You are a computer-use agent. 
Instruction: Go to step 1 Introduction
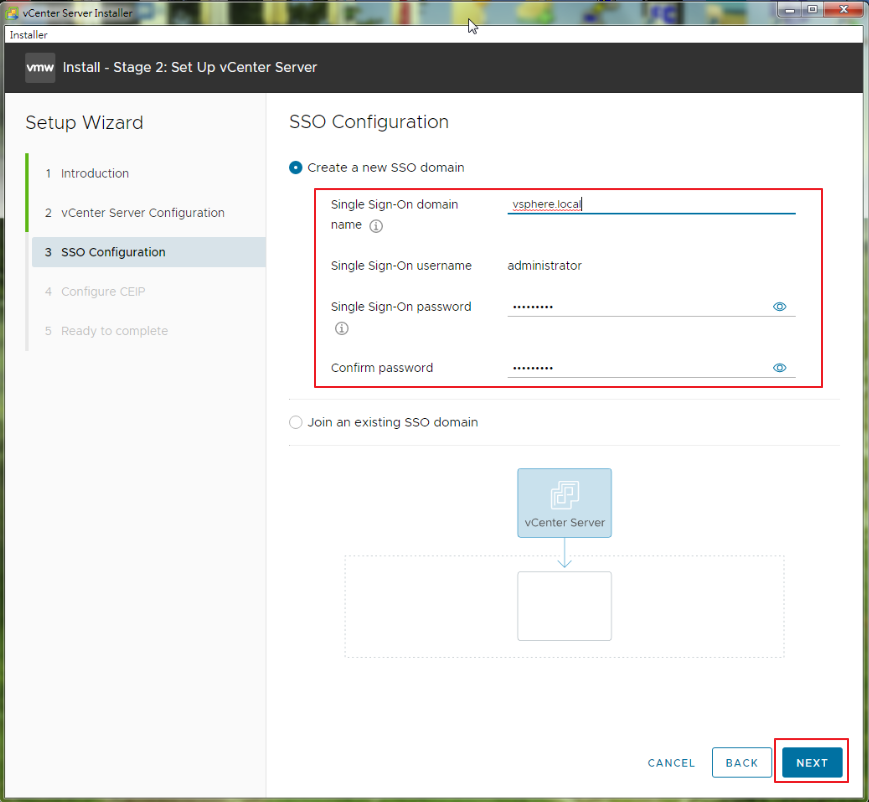[x=94, y=173]
